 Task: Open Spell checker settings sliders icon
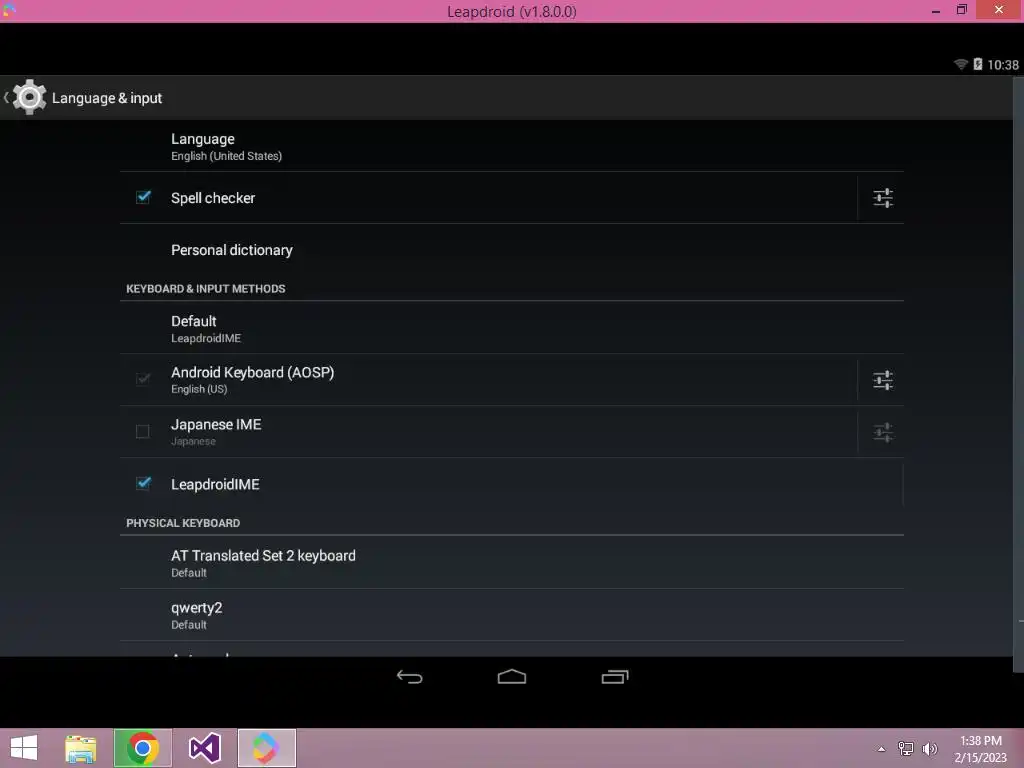pos(882,198)
